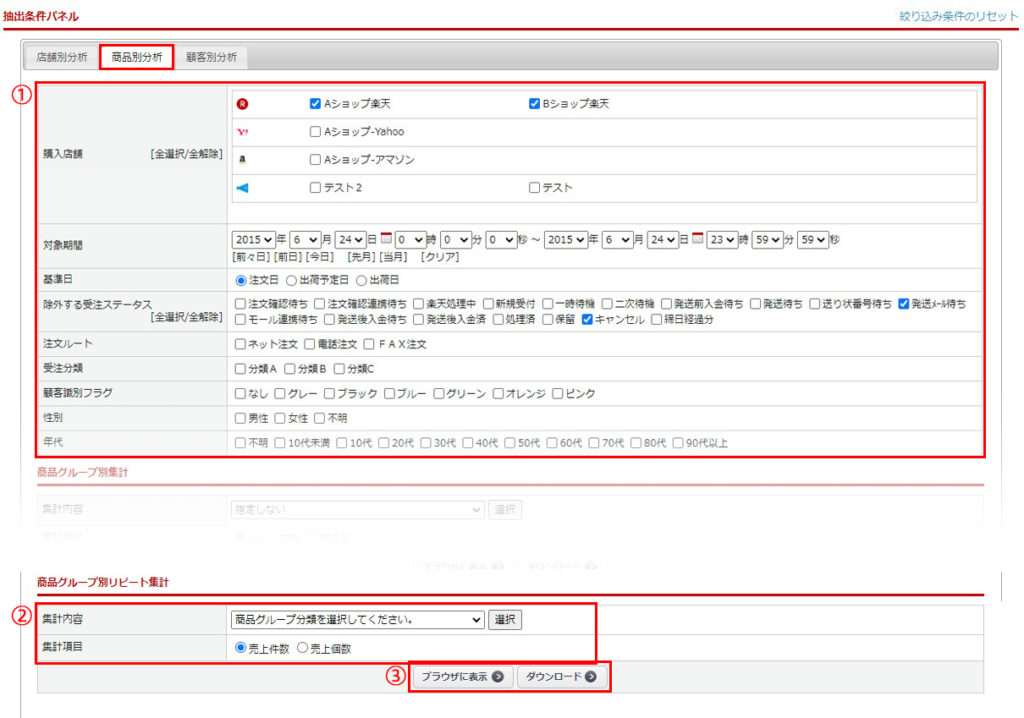Select the 出荷日 radio button
The image size is (1024, 718).
click(361, 280)
